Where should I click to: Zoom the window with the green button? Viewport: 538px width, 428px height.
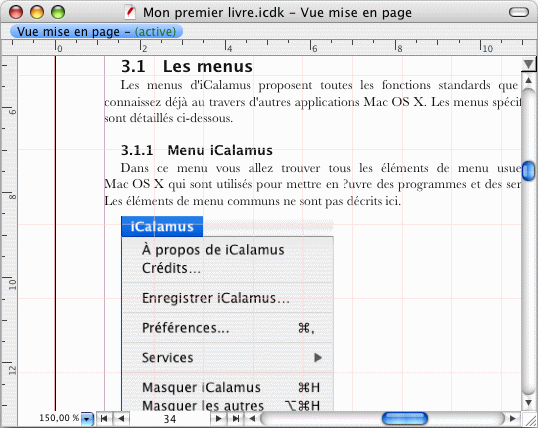[x=58, y=12]
